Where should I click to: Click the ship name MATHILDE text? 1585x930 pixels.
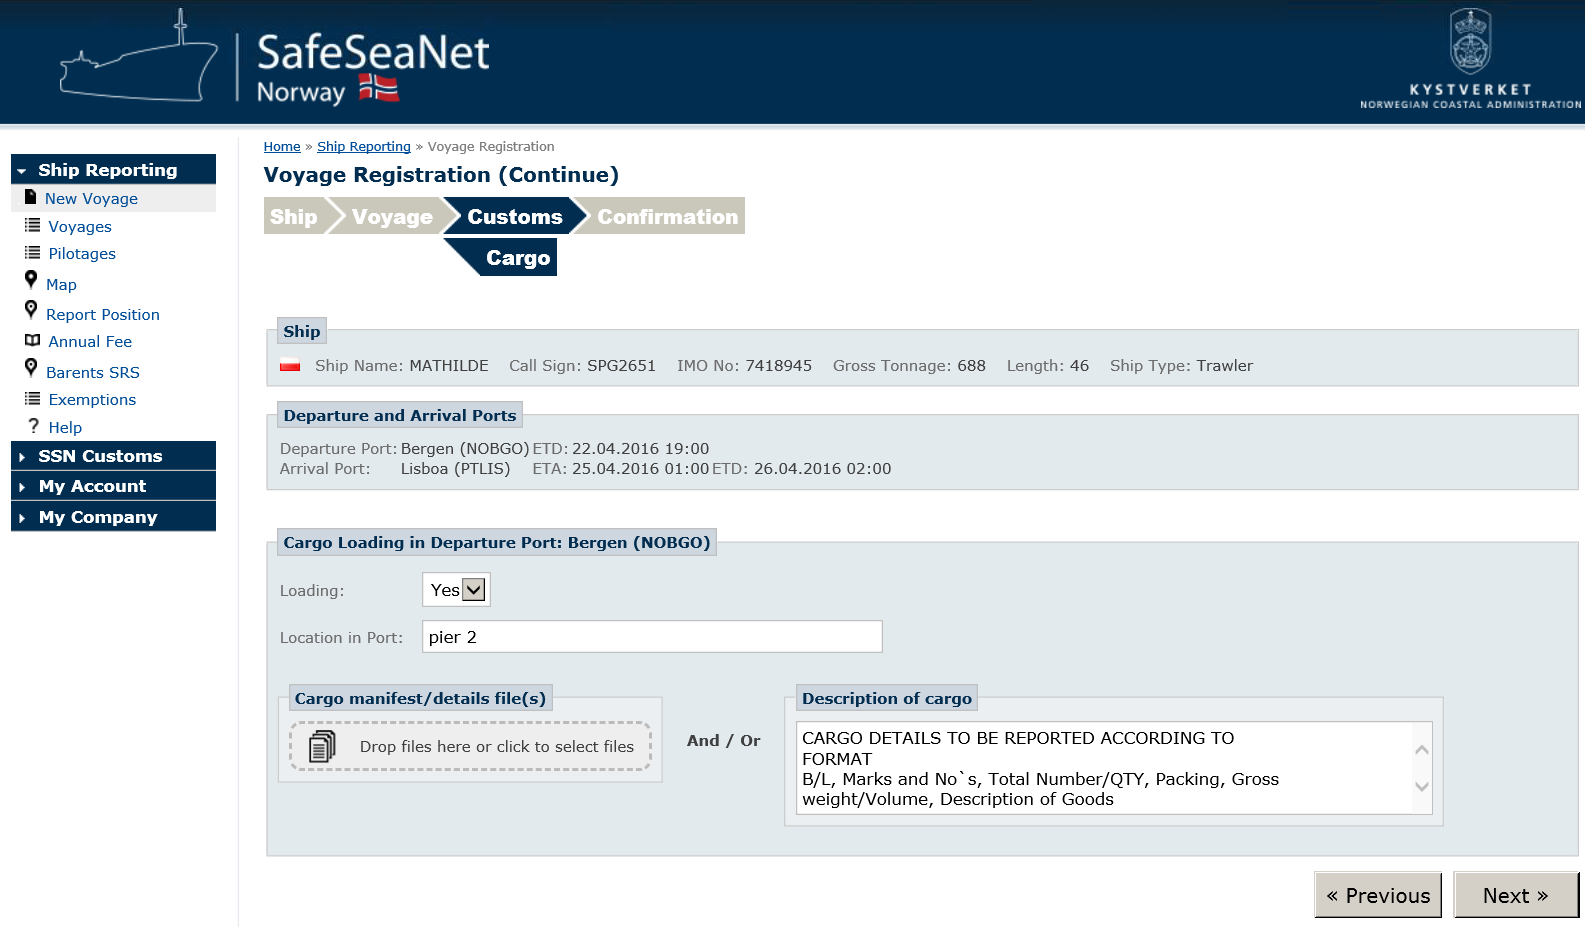point(449,366)
